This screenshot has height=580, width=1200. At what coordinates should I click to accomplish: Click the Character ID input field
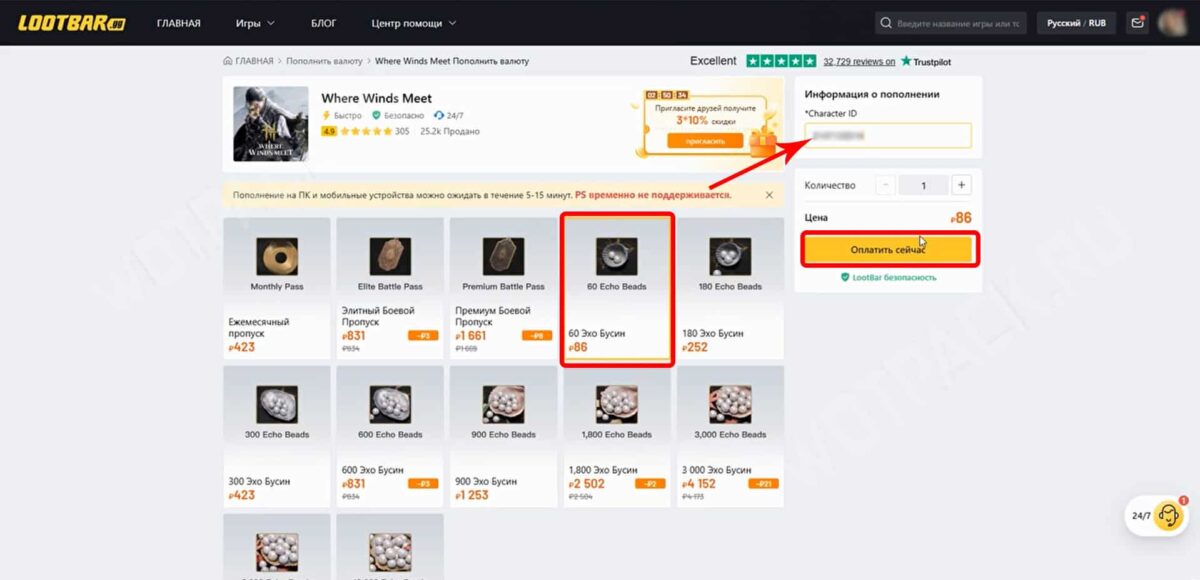point(888,135)
